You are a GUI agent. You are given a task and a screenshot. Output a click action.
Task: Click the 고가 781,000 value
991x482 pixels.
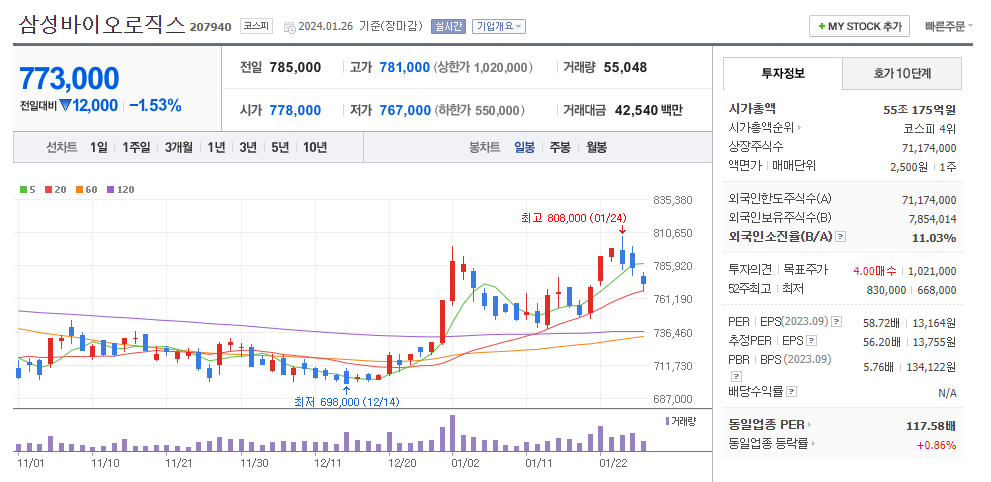pyautogui.click(x=404, y=68)
